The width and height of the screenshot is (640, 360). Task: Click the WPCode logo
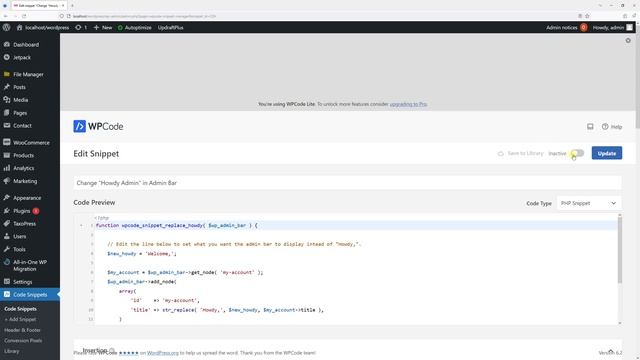pyautogui.click(x=98, y=127)
